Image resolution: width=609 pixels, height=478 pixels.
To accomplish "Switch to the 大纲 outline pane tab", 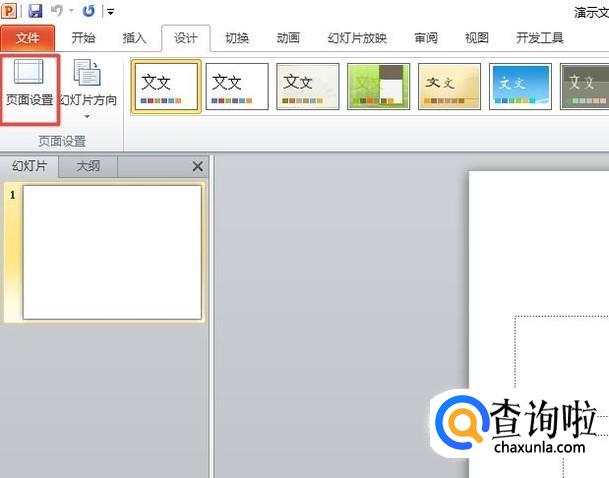I will [x=88, y=166].
